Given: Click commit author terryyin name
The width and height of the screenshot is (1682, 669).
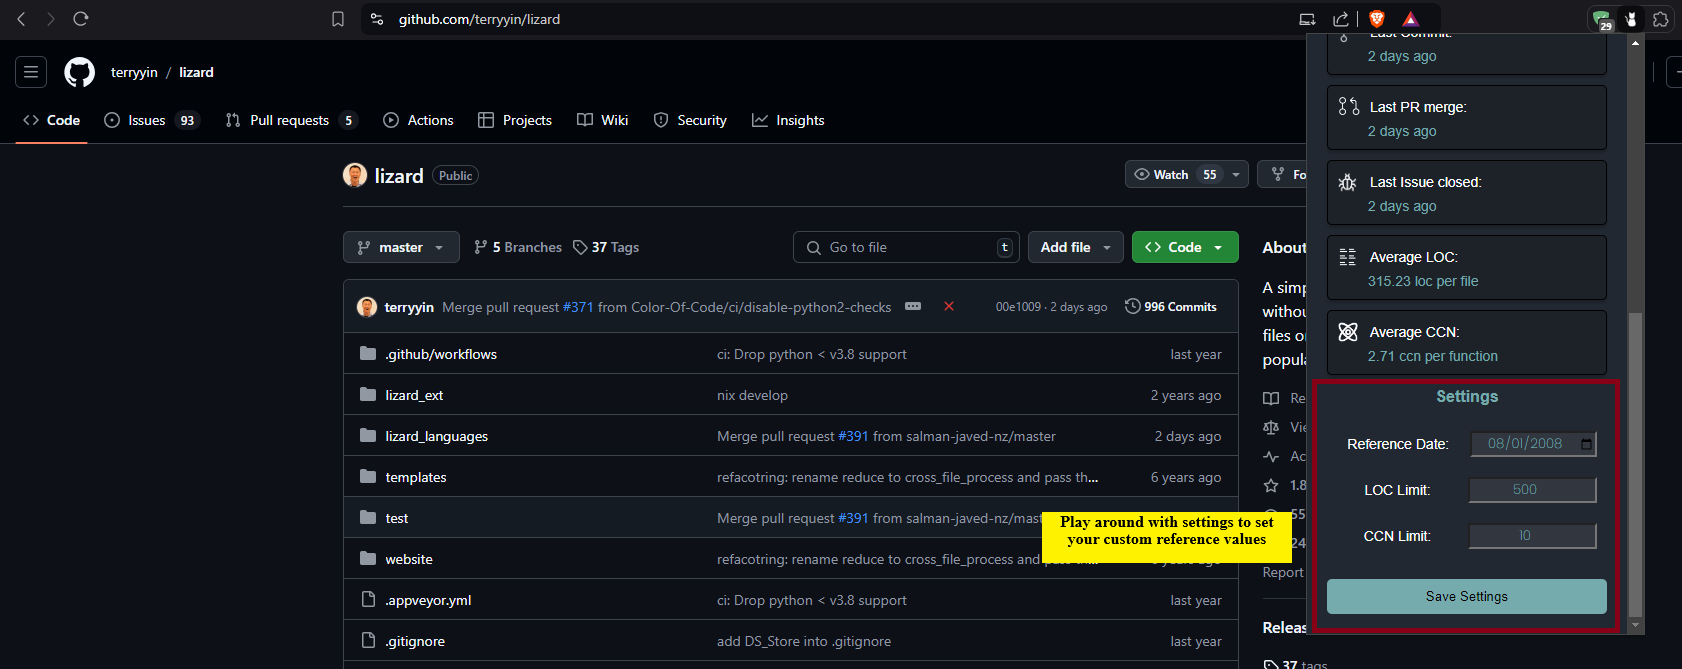Looking at the screenshot, I should [x=409, y=307].
